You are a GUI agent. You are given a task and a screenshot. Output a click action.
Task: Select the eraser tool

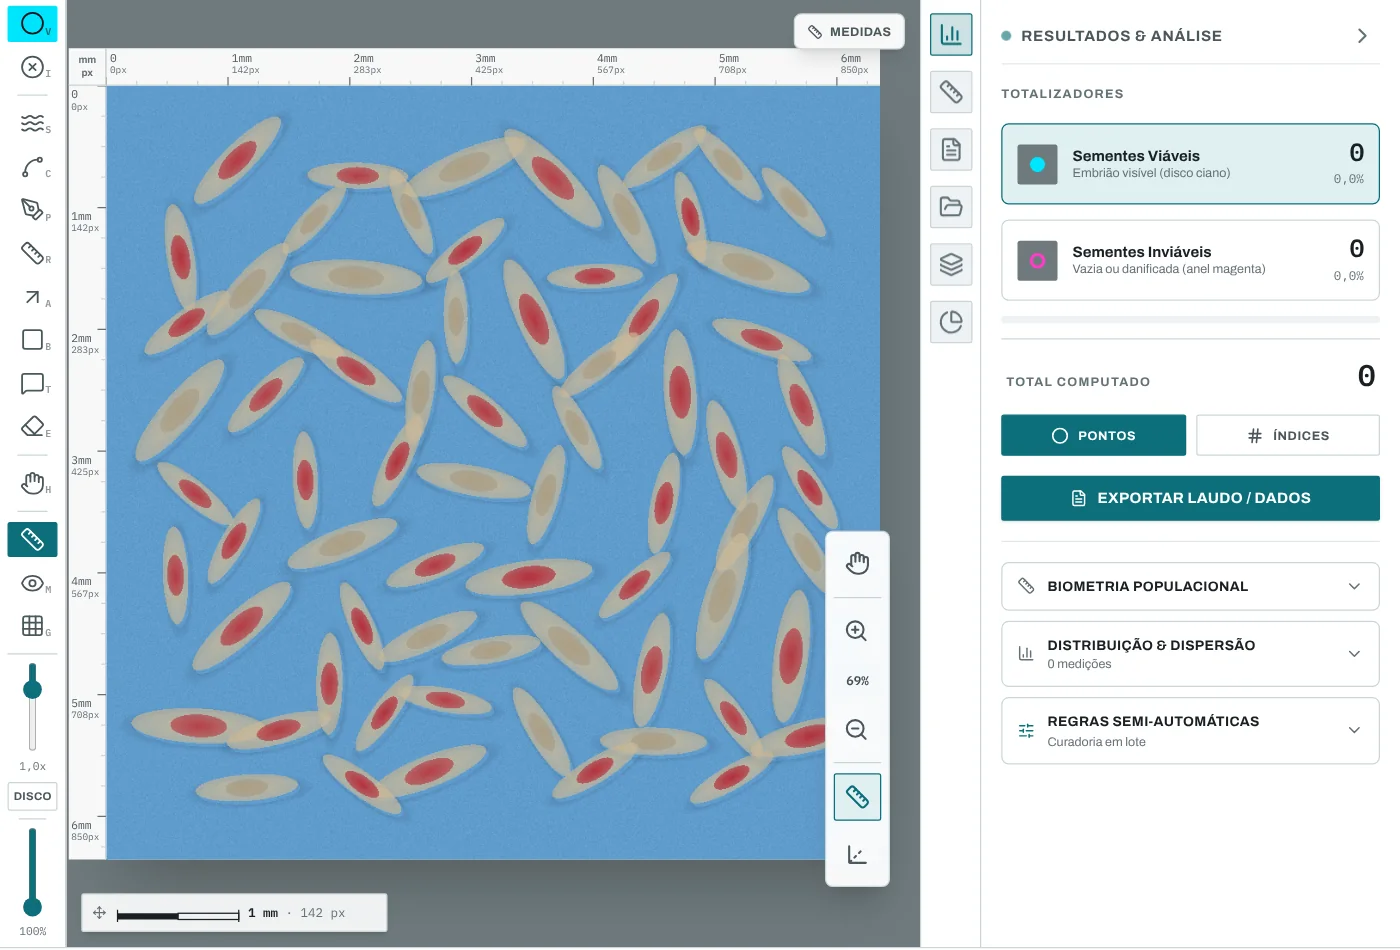(33, 427)
